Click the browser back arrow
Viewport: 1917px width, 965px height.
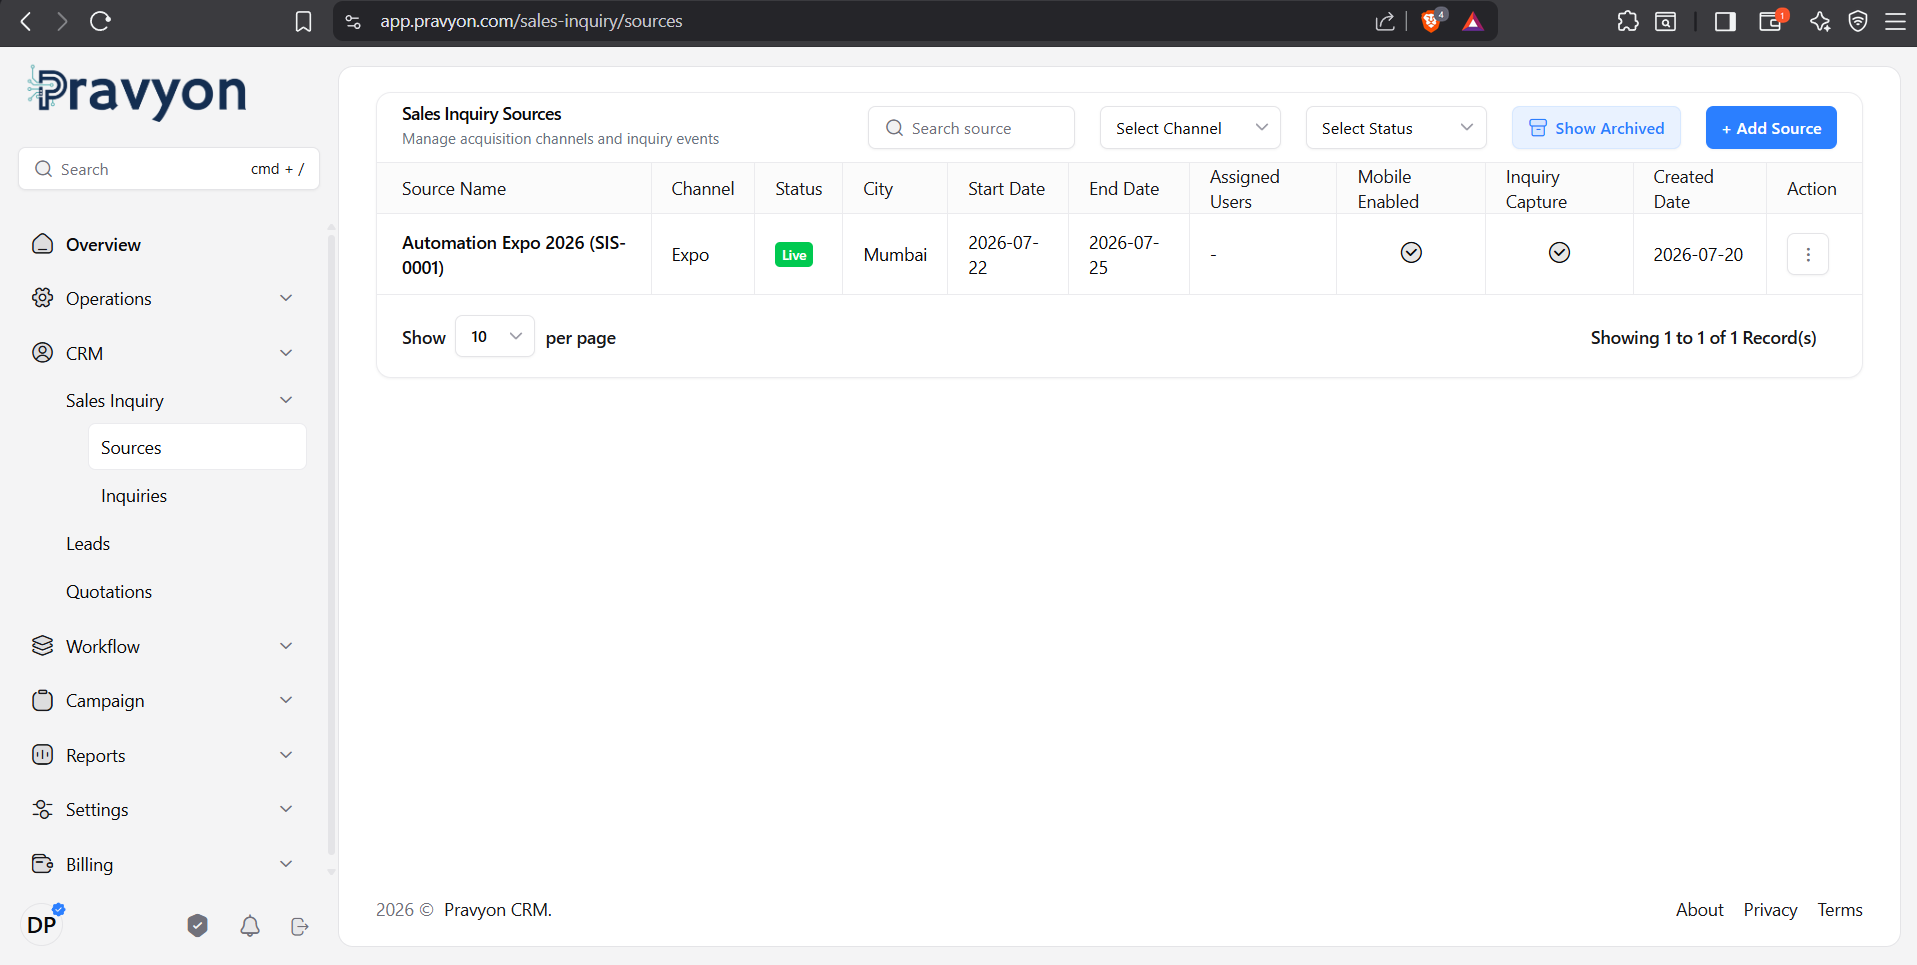point(26,21)
